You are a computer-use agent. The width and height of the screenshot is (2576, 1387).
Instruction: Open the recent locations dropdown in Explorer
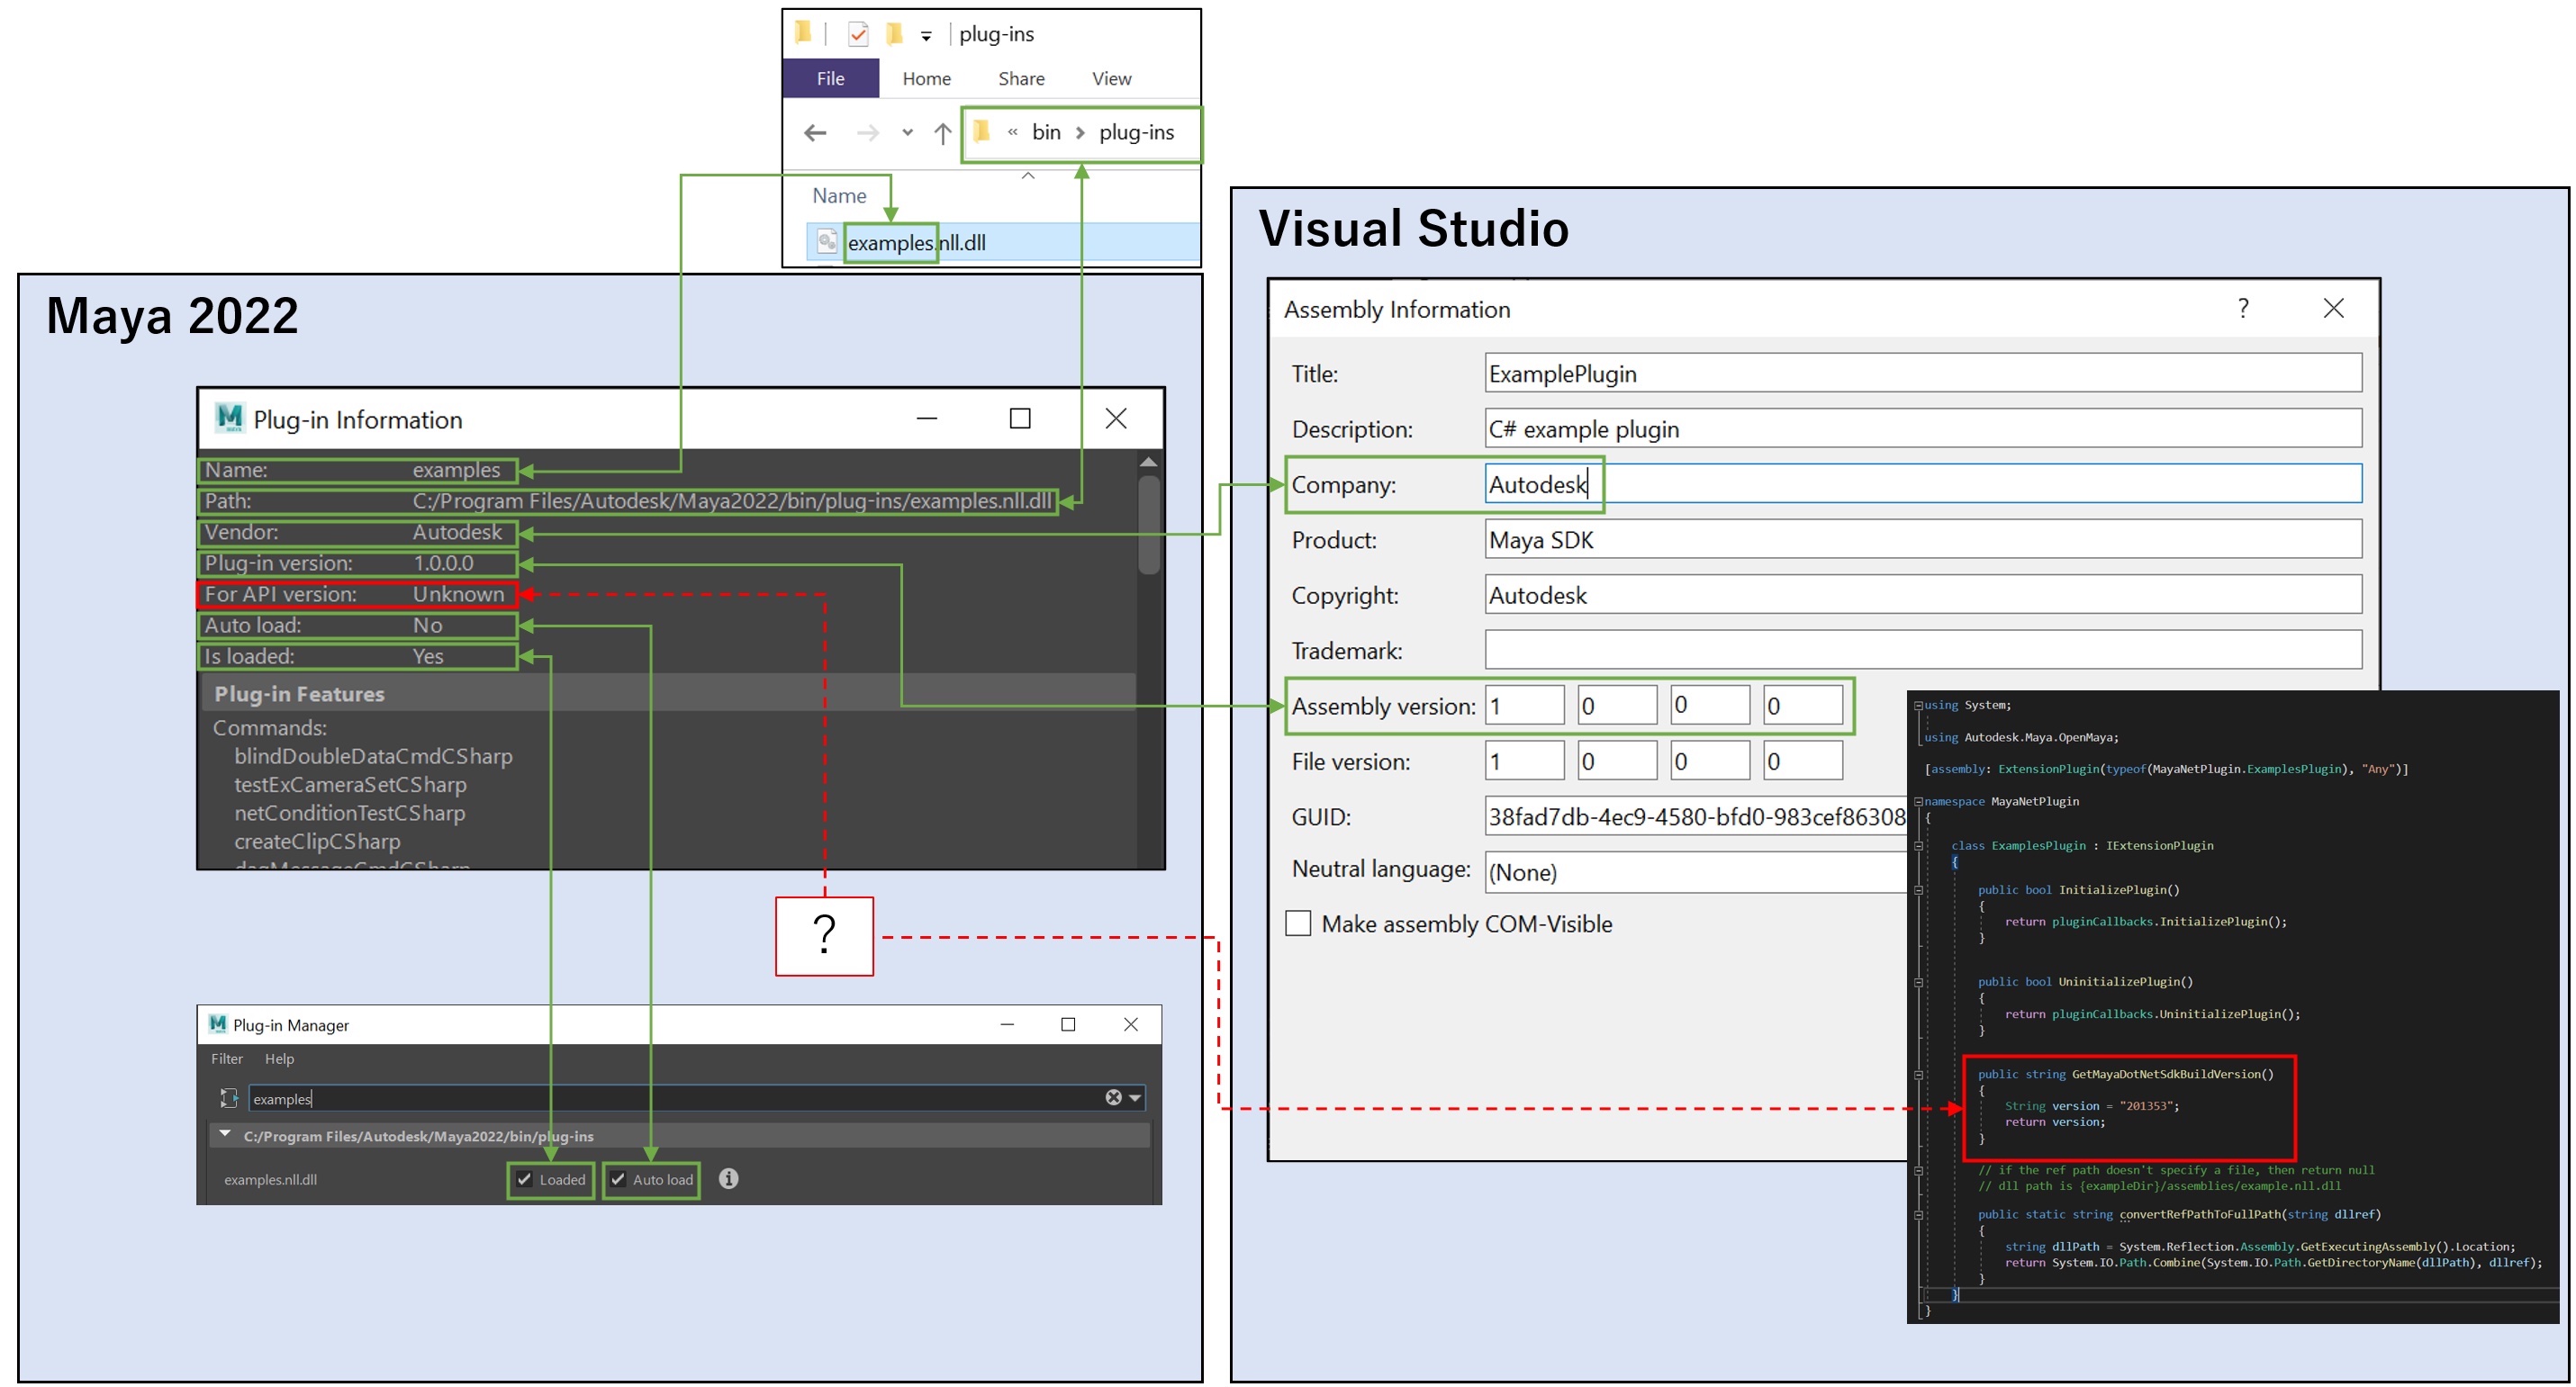click(907, 133)
